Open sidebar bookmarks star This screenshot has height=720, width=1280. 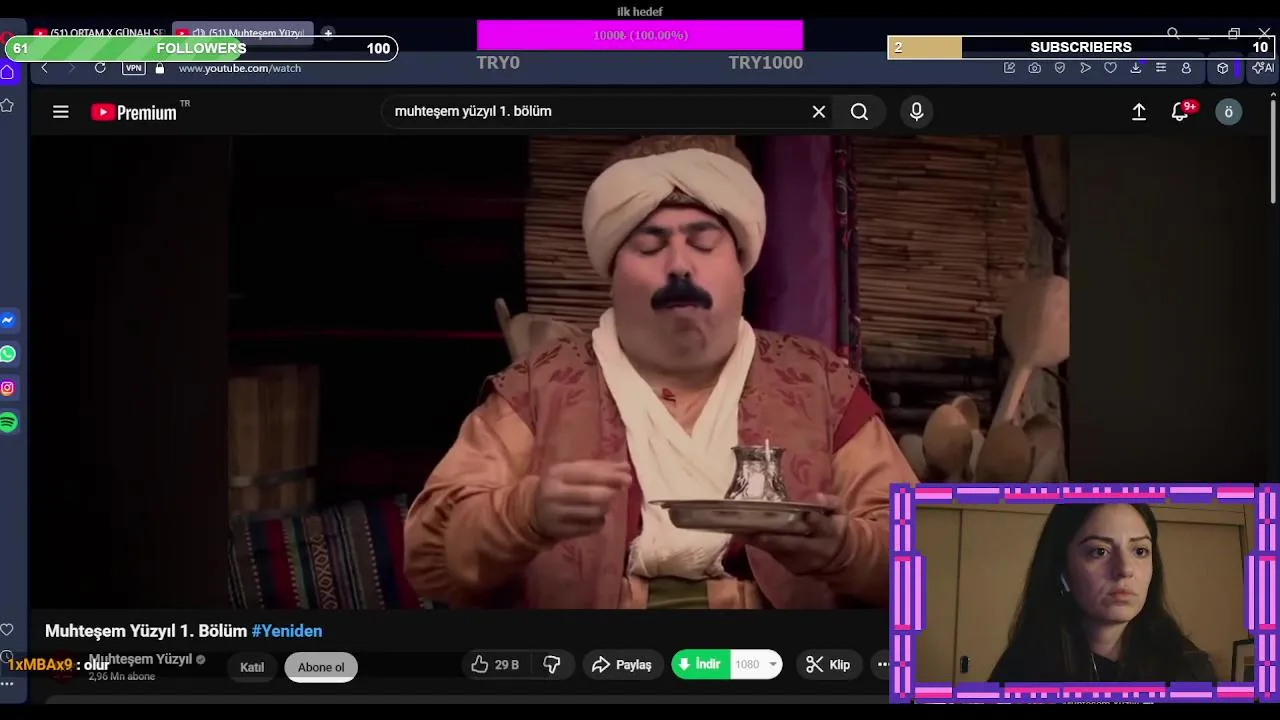click(7, 105)
